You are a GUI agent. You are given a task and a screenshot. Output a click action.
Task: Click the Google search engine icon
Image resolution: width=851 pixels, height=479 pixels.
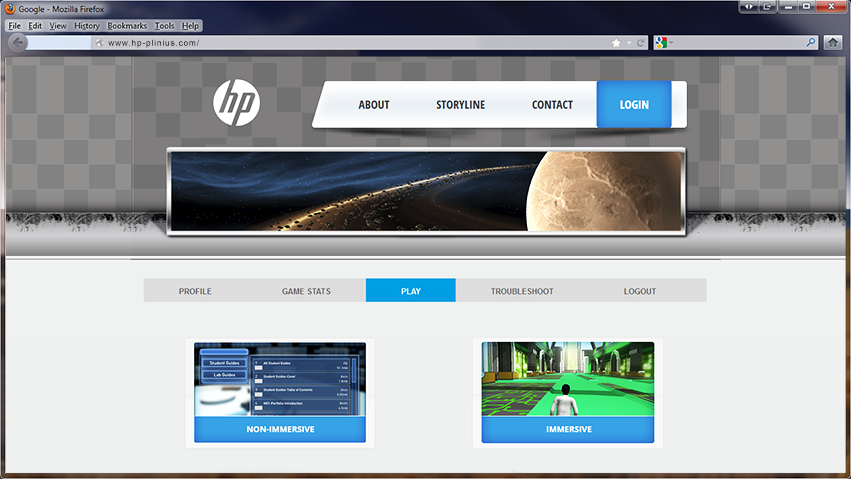[661, 42]
